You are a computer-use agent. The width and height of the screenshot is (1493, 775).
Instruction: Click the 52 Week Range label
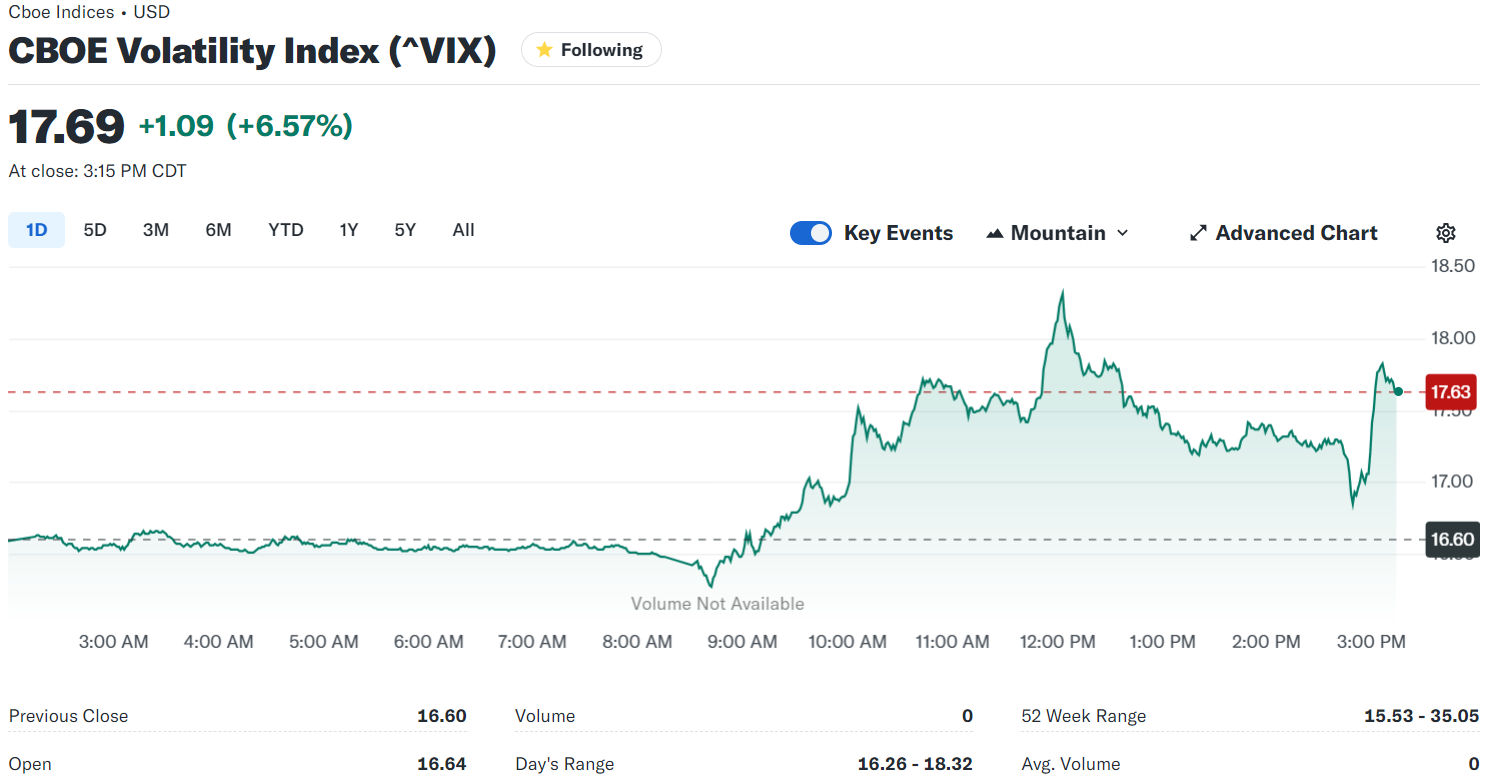point(1084,716)
